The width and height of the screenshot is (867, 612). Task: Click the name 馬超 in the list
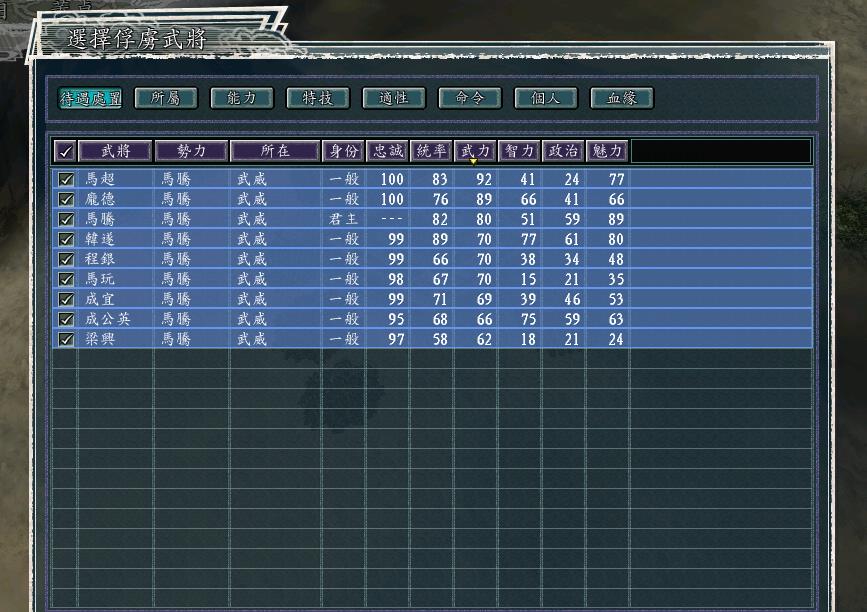pyautogui.click(x=100, y=179)
